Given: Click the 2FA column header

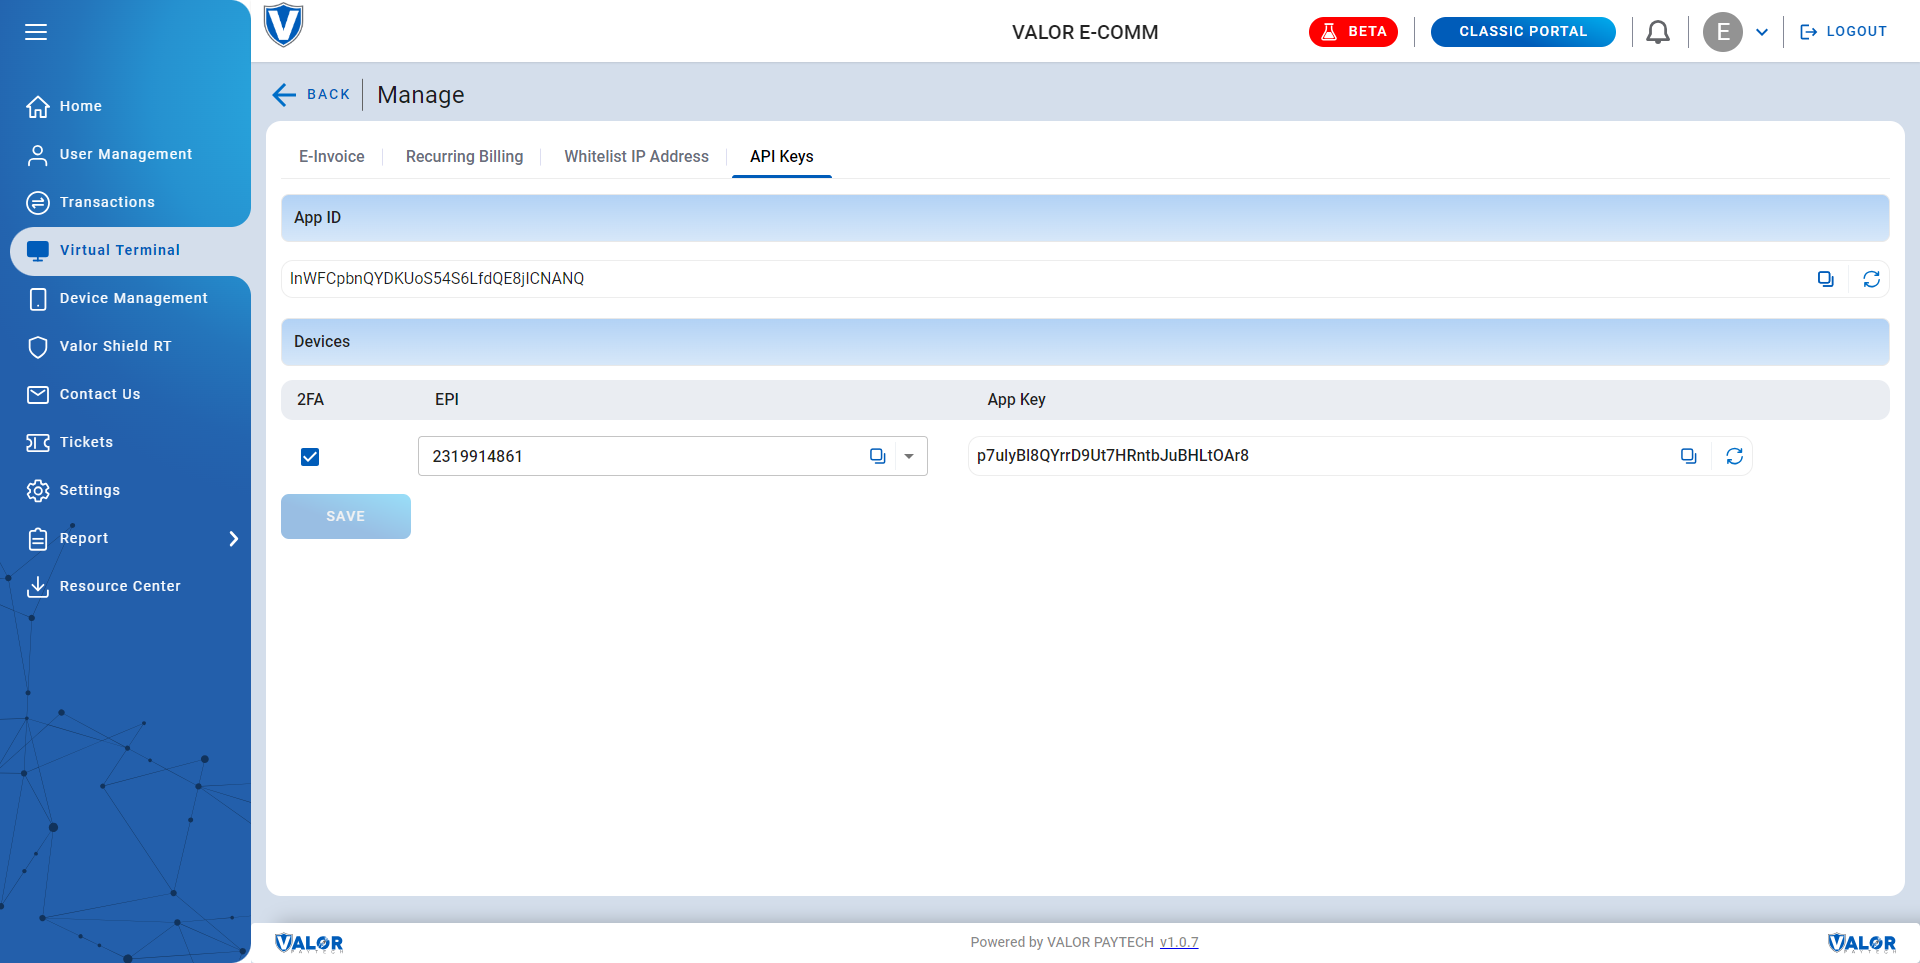Looking at the screenshot, I should pyautogui.click(x=310, y=399).
